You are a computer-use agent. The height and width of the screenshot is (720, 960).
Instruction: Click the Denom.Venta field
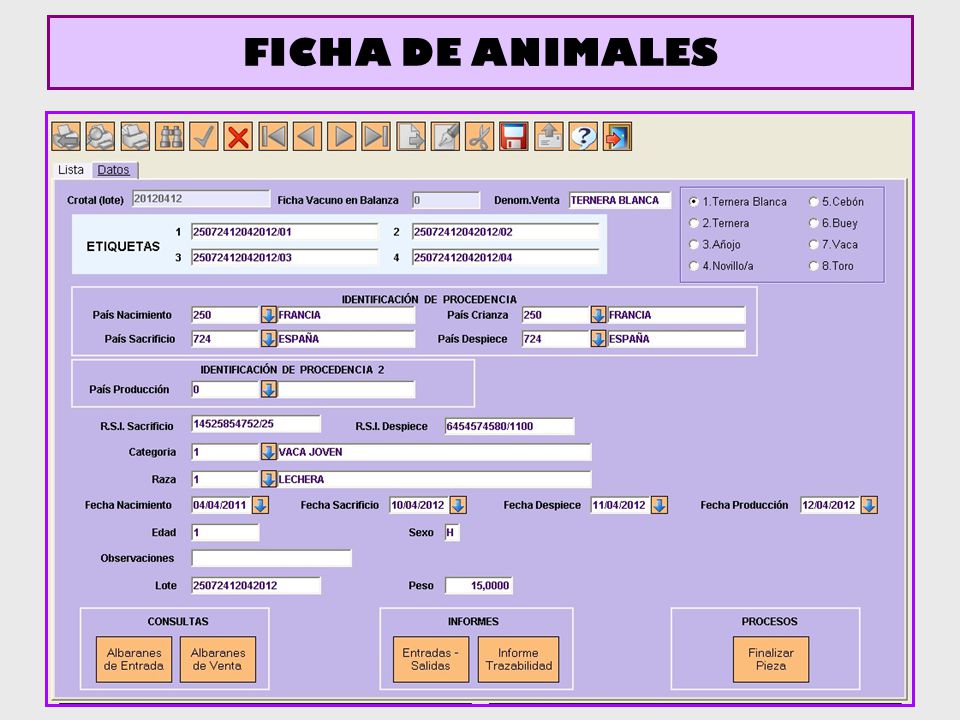click(620, 200)
